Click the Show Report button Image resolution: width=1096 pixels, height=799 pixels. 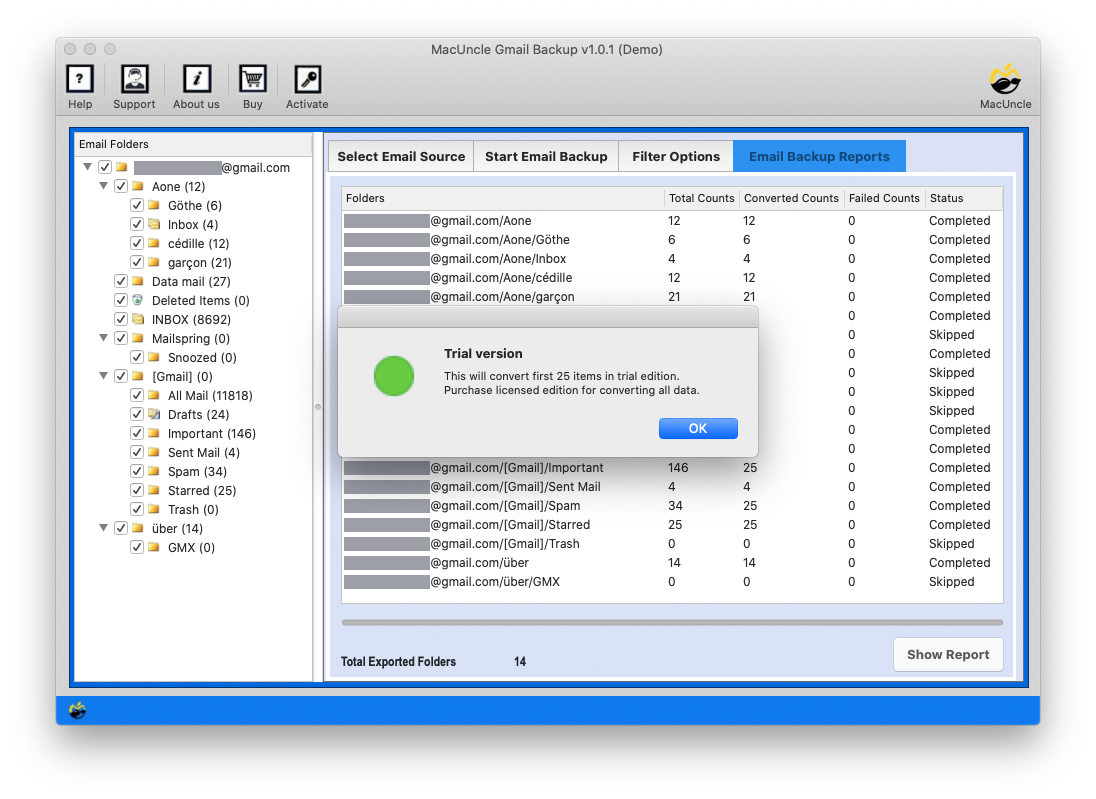click(948, 654)
